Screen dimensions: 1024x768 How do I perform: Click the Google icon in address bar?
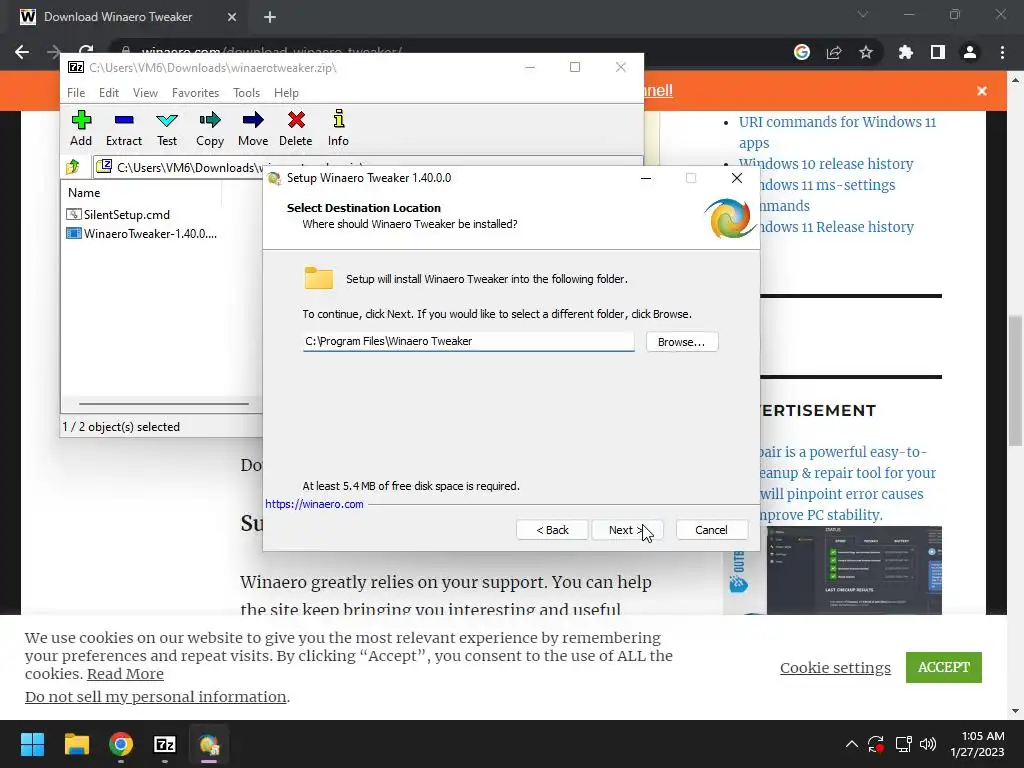(x=802, y=52)
